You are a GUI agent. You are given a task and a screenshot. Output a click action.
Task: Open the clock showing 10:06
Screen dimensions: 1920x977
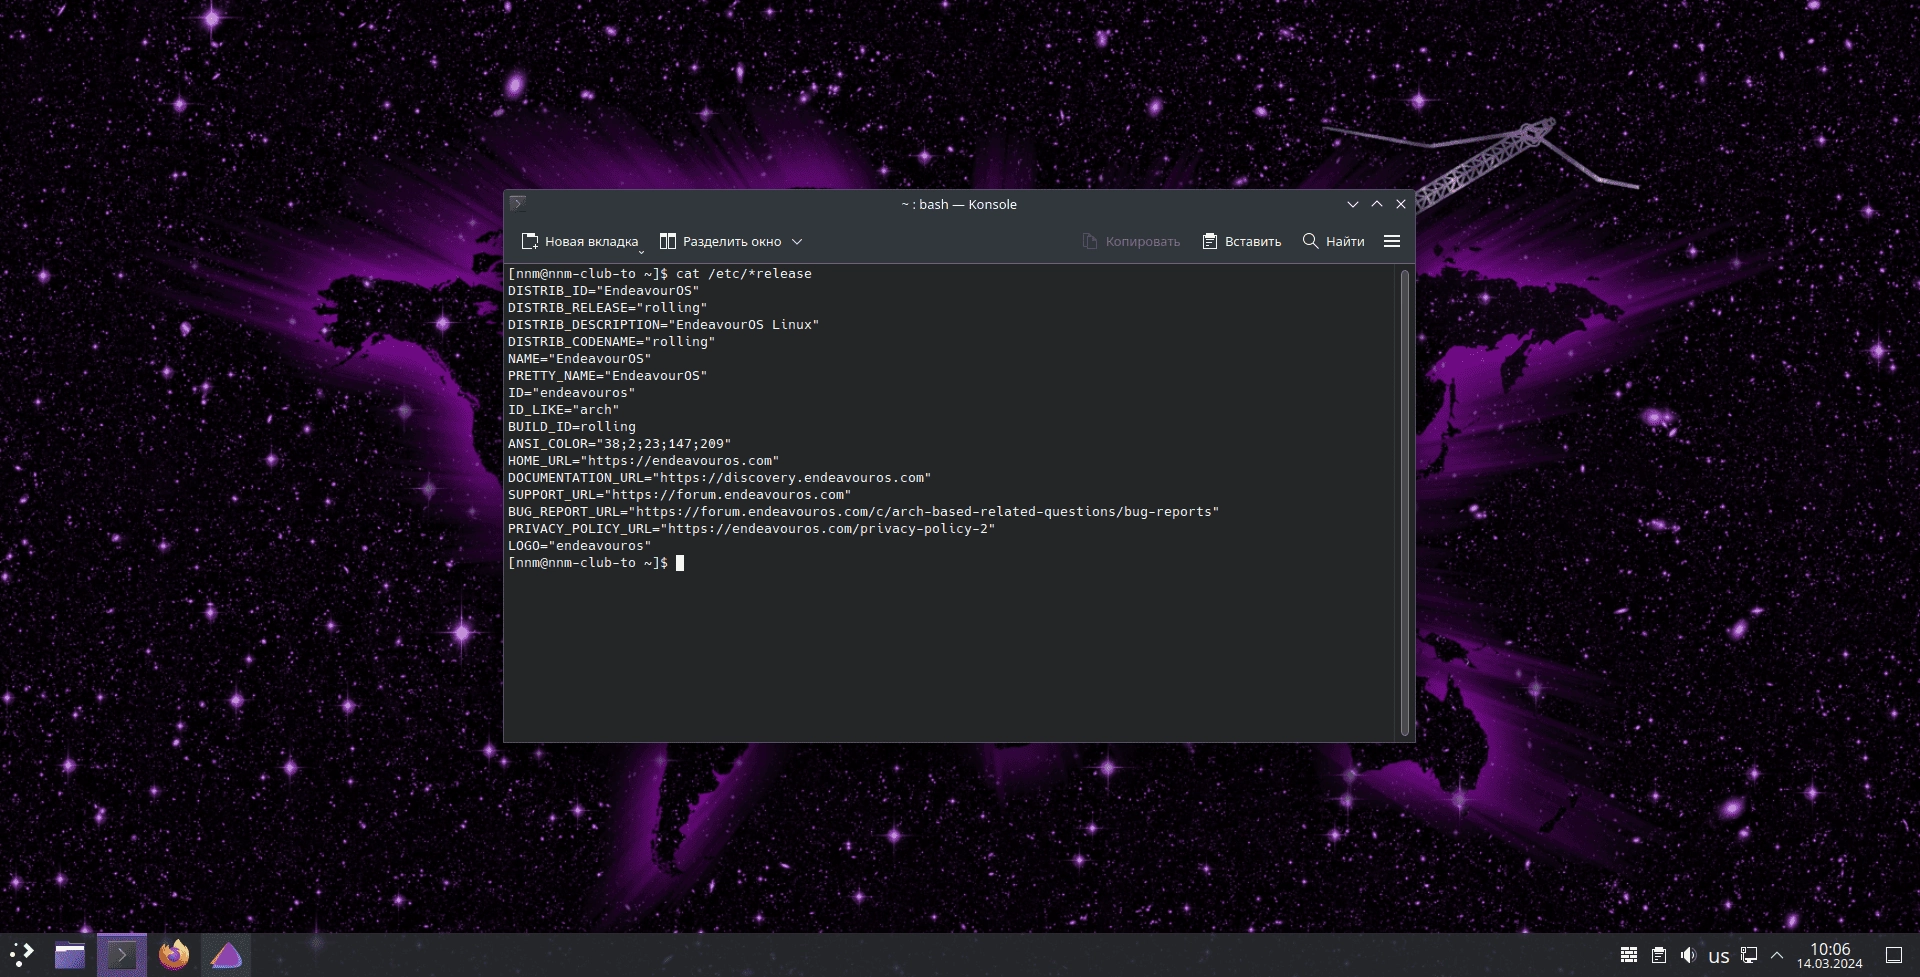point(1830,955)
